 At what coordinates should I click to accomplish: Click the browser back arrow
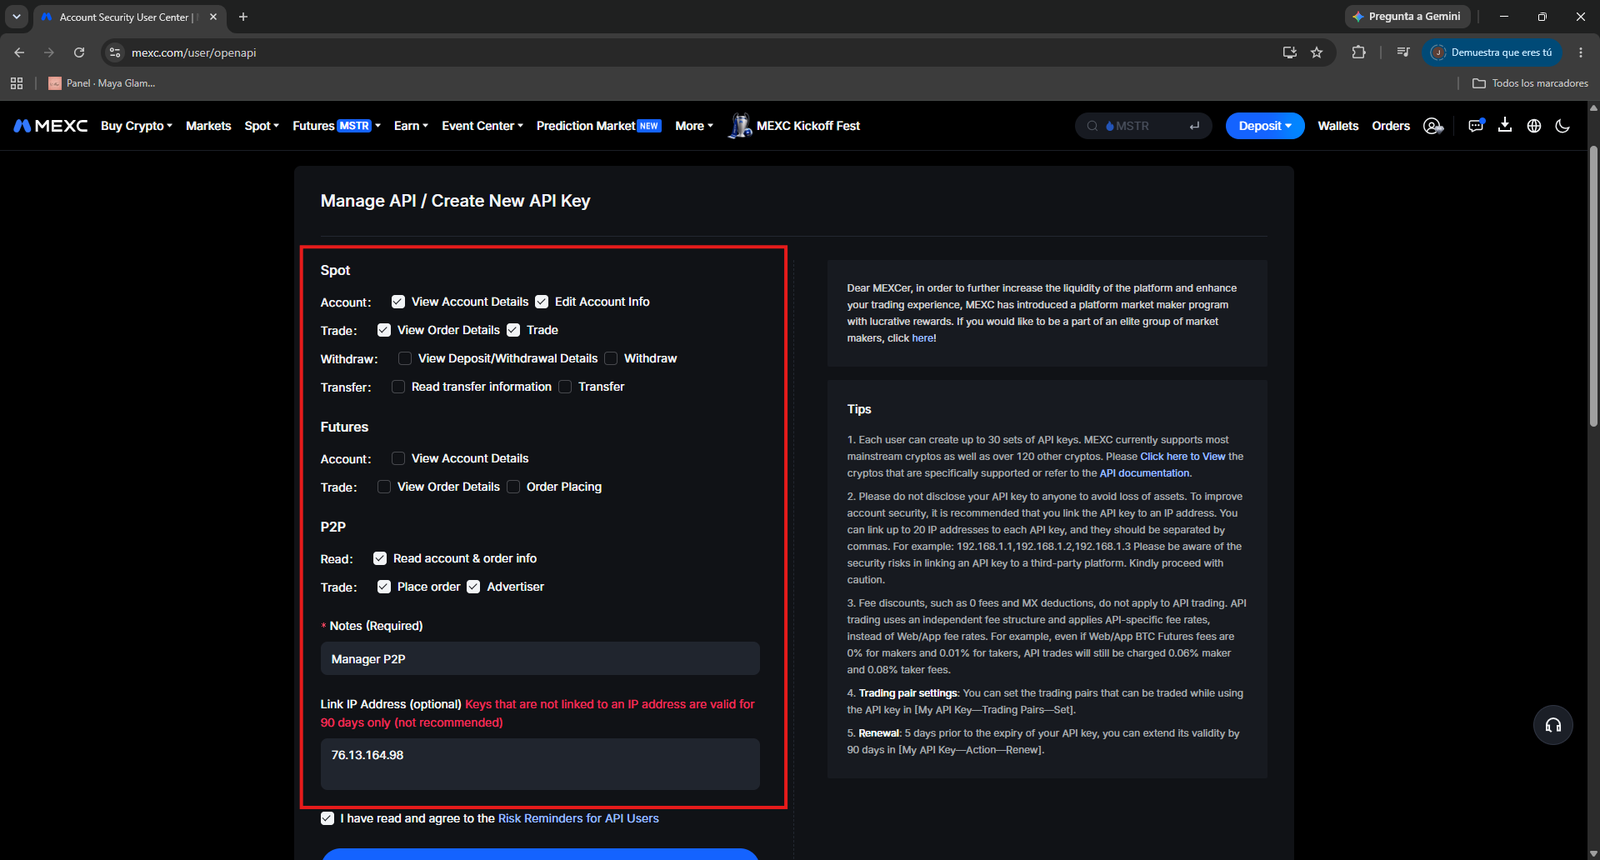click(x=19, y=52)
